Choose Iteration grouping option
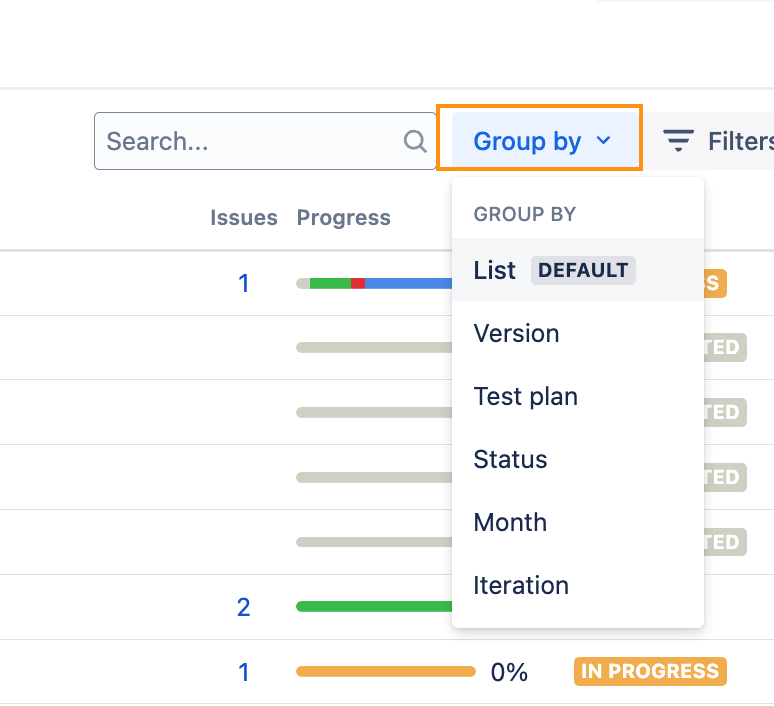Image resolution: width=774 pixels, height=706 pixels. pos(520,585)
